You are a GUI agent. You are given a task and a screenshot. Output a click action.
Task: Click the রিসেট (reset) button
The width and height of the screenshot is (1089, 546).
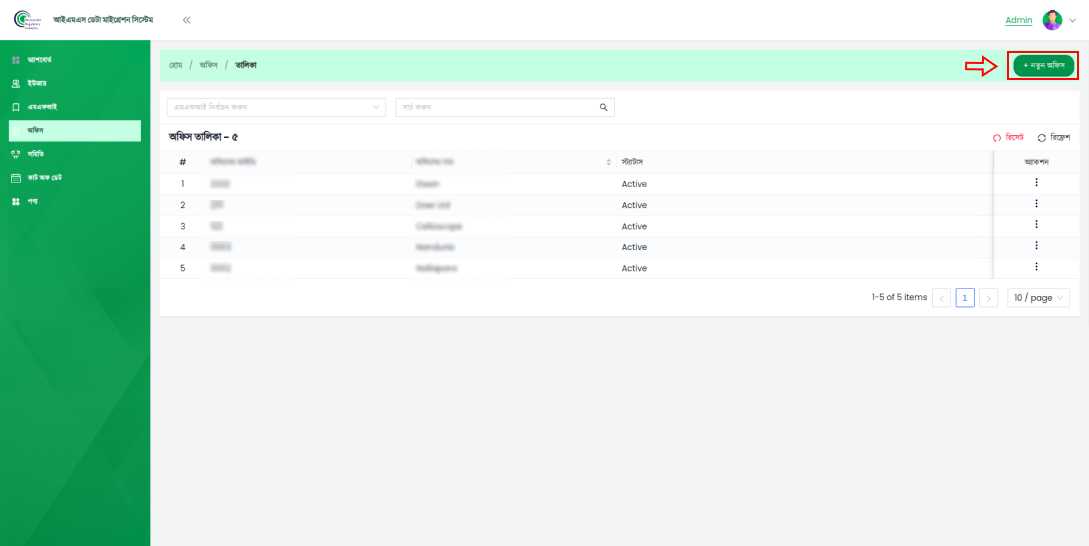(x=1008, y=137)
